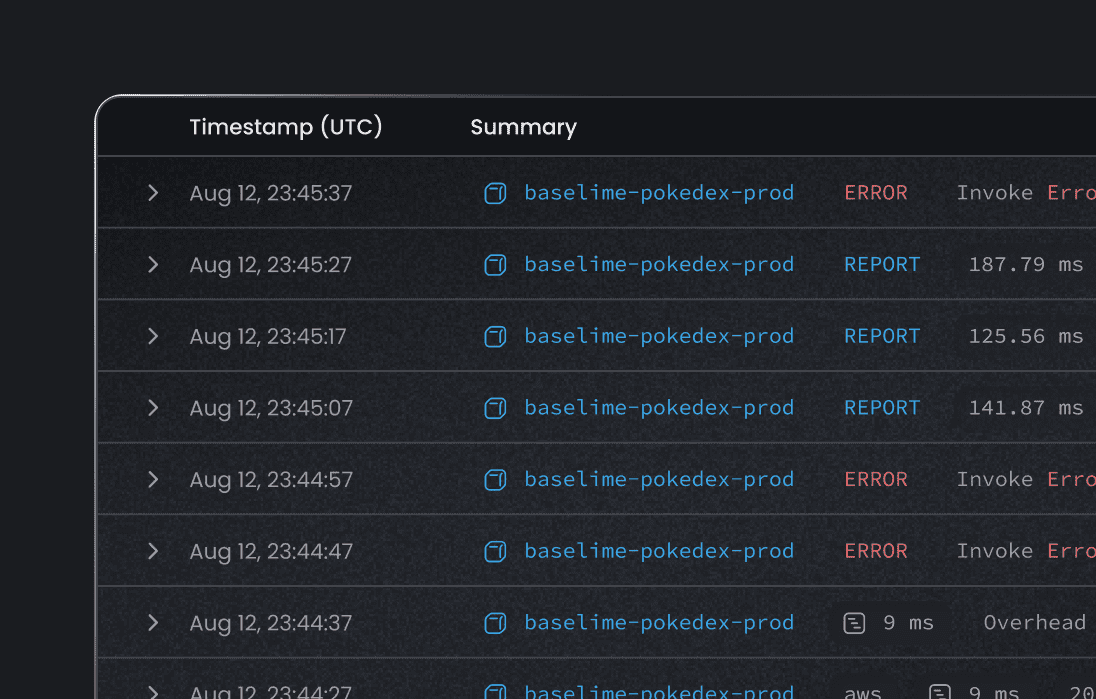Image resolution: width=1096 pixels, height=699 pixels.
Task: Open baselime-pokedex-prod link in 23:45:17 row
Action: coord(659,336)
